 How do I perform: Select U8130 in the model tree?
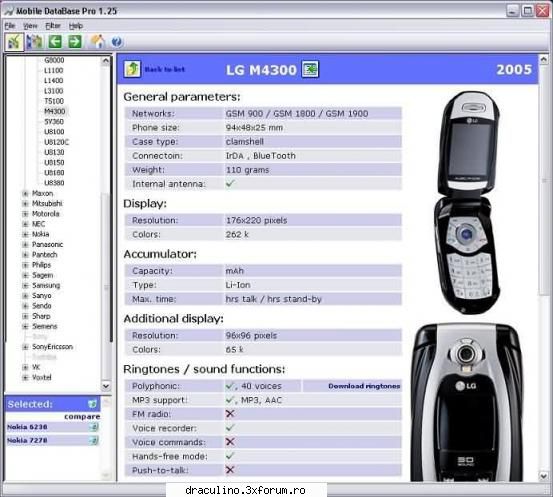54,152
